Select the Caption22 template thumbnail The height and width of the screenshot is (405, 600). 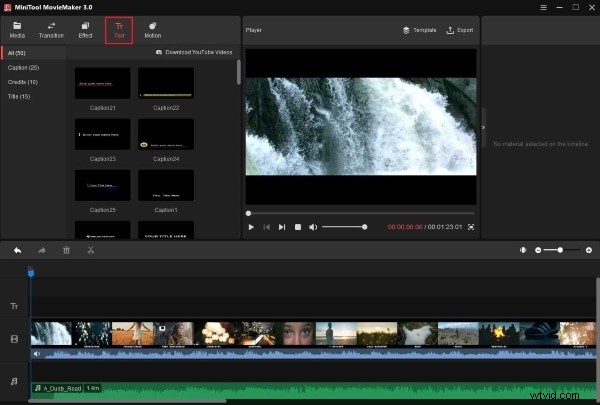click(x=166, y=83)
